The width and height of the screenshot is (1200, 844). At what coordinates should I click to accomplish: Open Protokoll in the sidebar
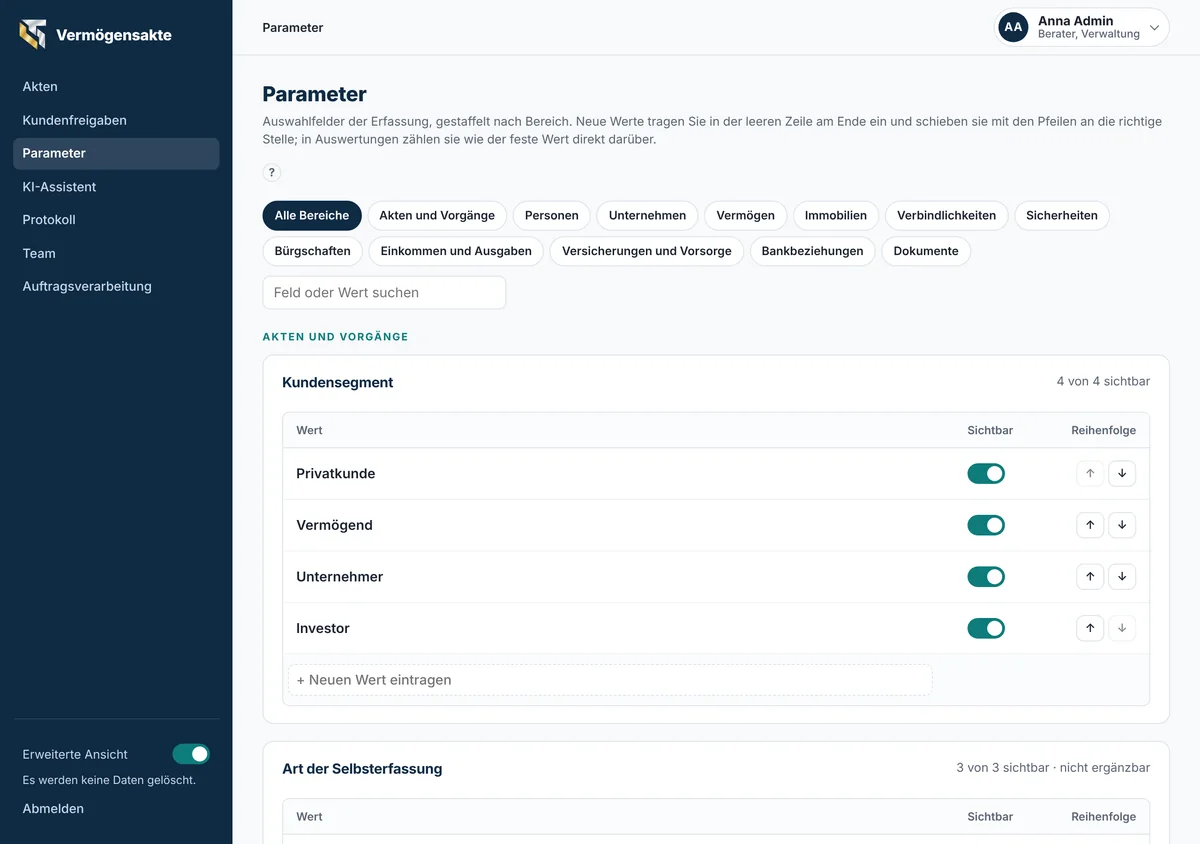116,220
